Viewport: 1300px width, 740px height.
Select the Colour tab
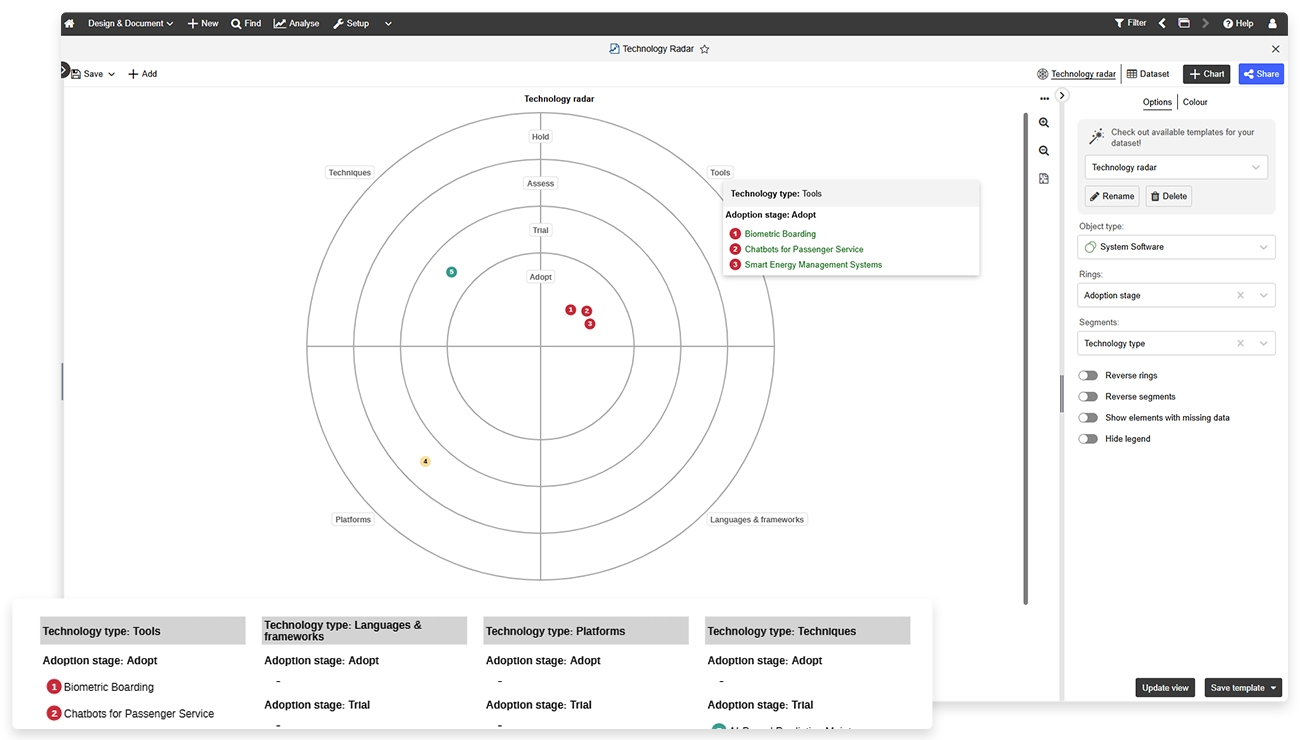click(1195, 102)
